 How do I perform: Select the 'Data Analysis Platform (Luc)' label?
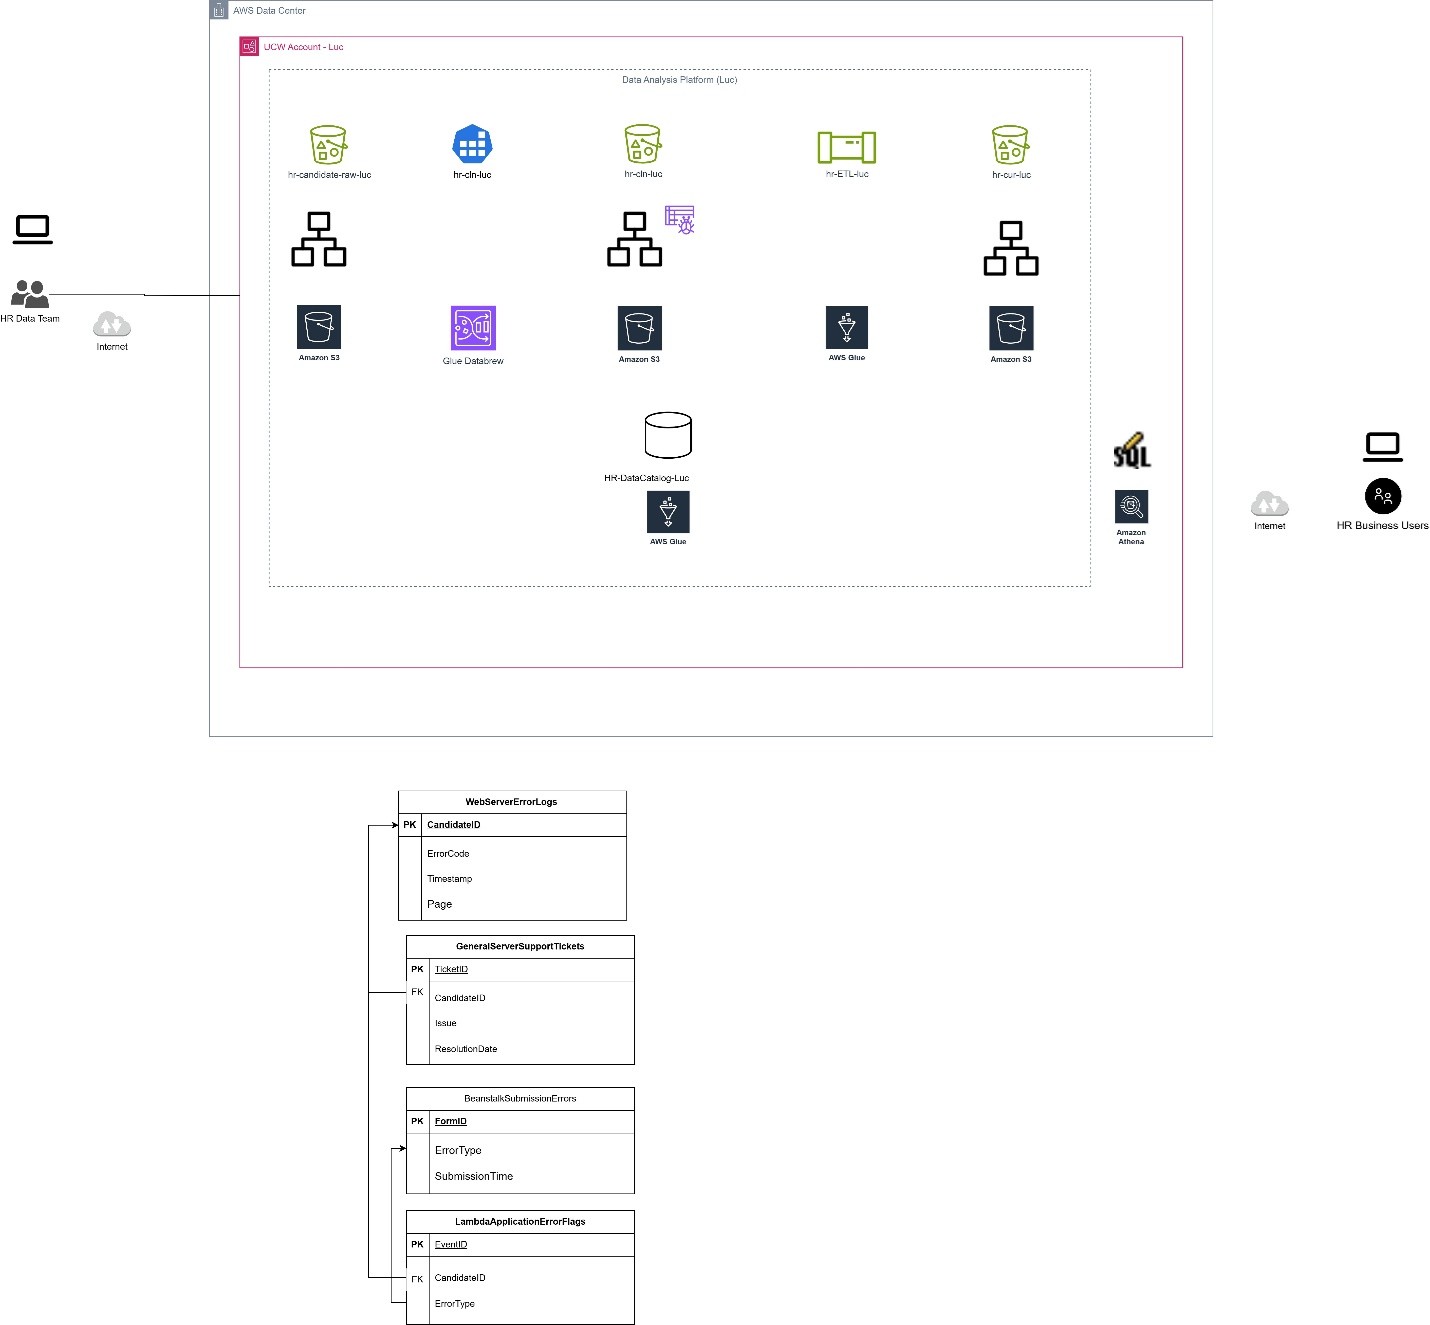[x=680, y=80]
